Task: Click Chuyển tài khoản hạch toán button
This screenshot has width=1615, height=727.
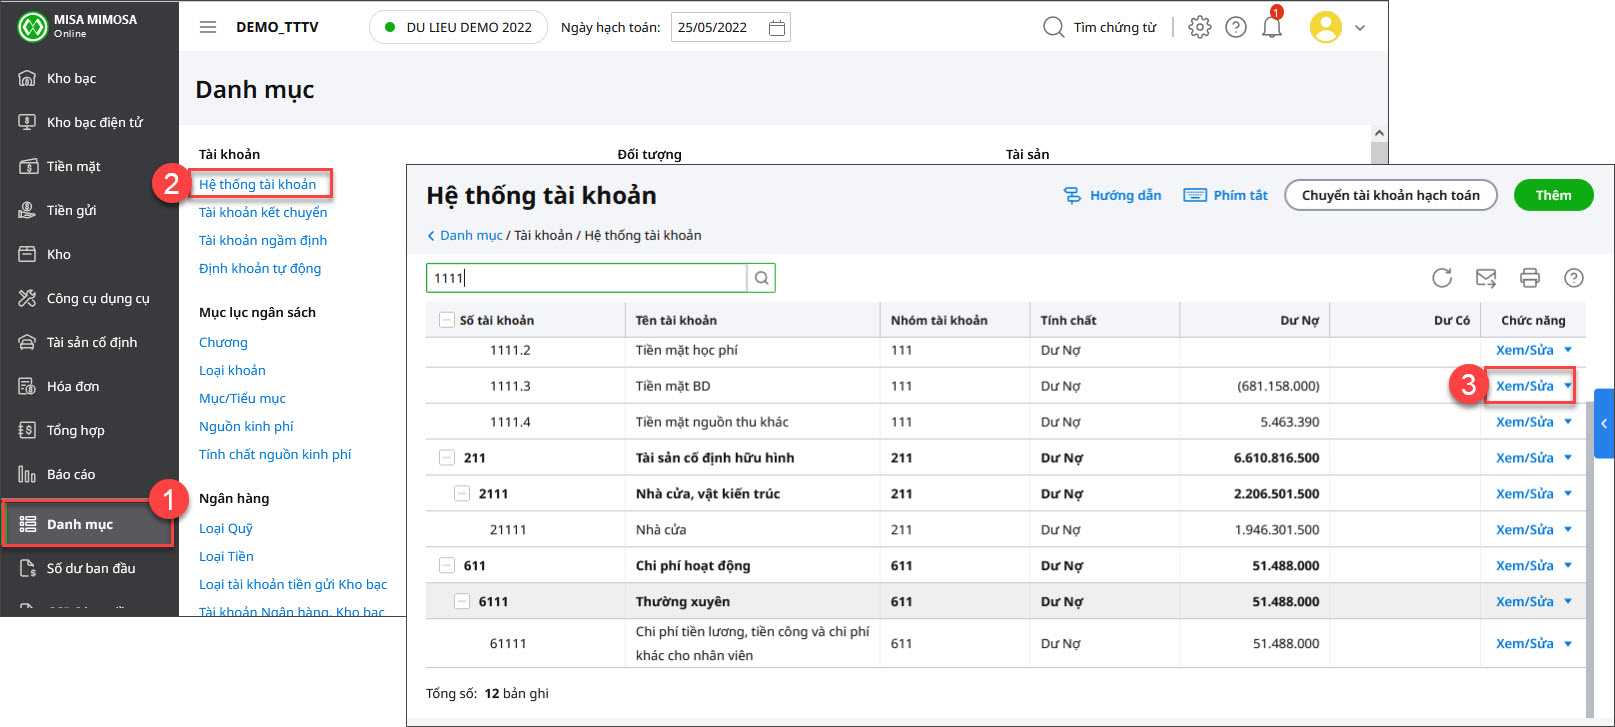Action: [x=1390, y=195]
